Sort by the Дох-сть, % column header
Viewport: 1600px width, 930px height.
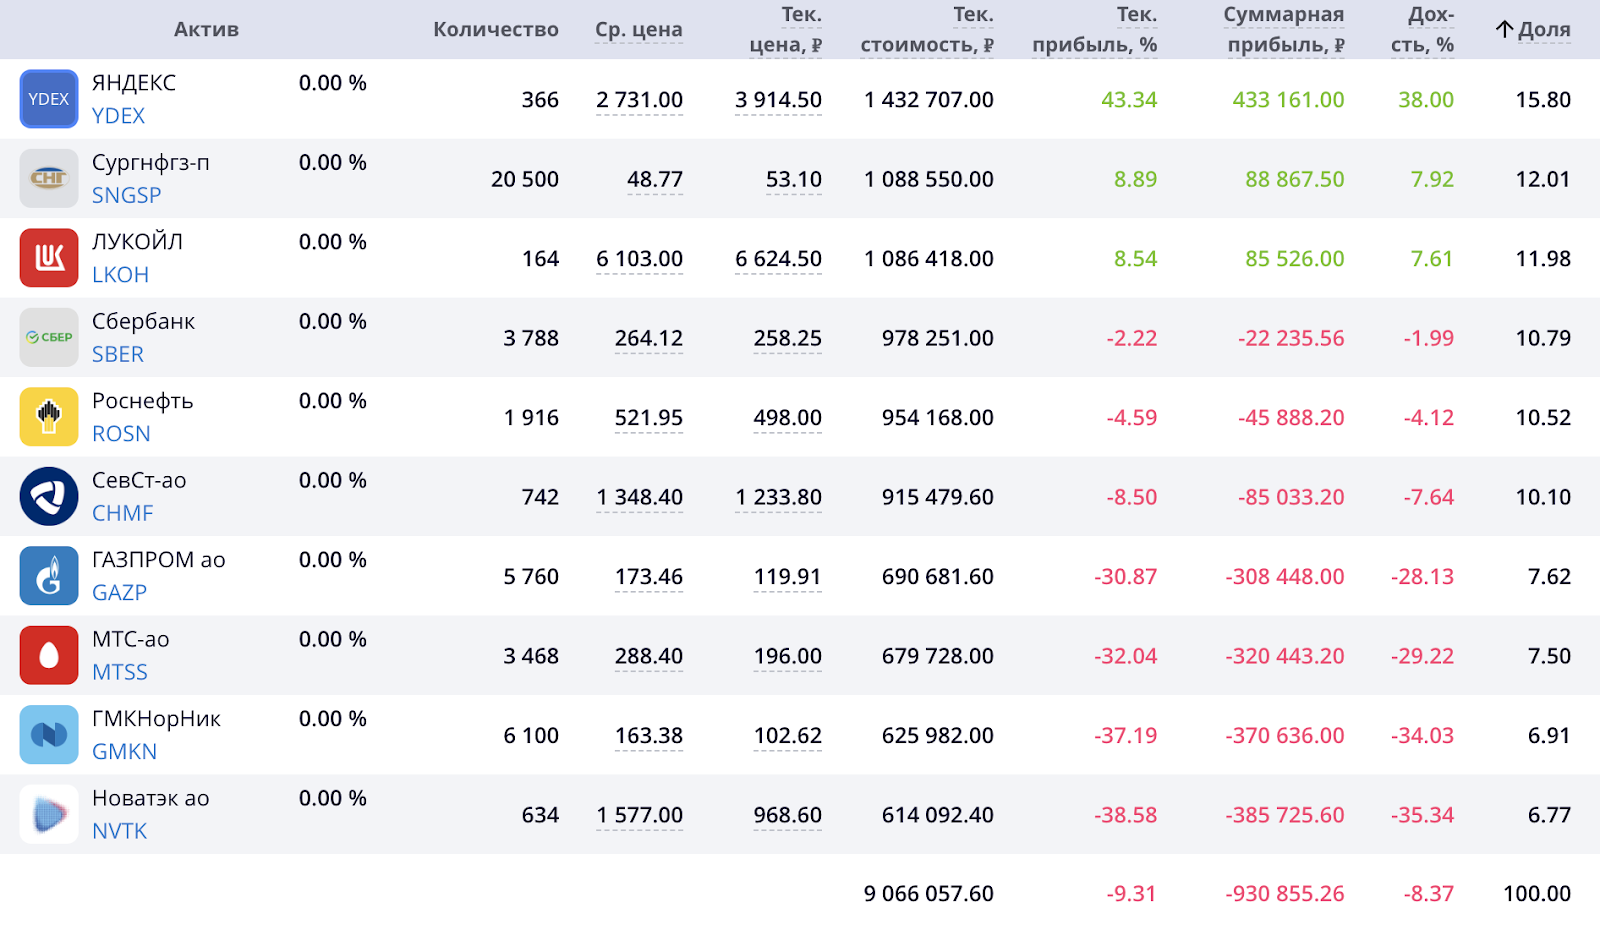1422,30
